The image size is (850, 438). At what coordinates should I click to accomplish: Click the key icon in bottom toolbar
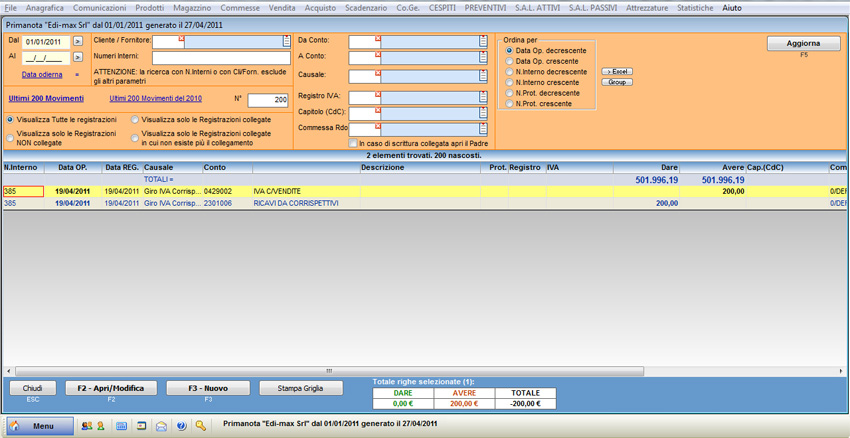point(201,426)
